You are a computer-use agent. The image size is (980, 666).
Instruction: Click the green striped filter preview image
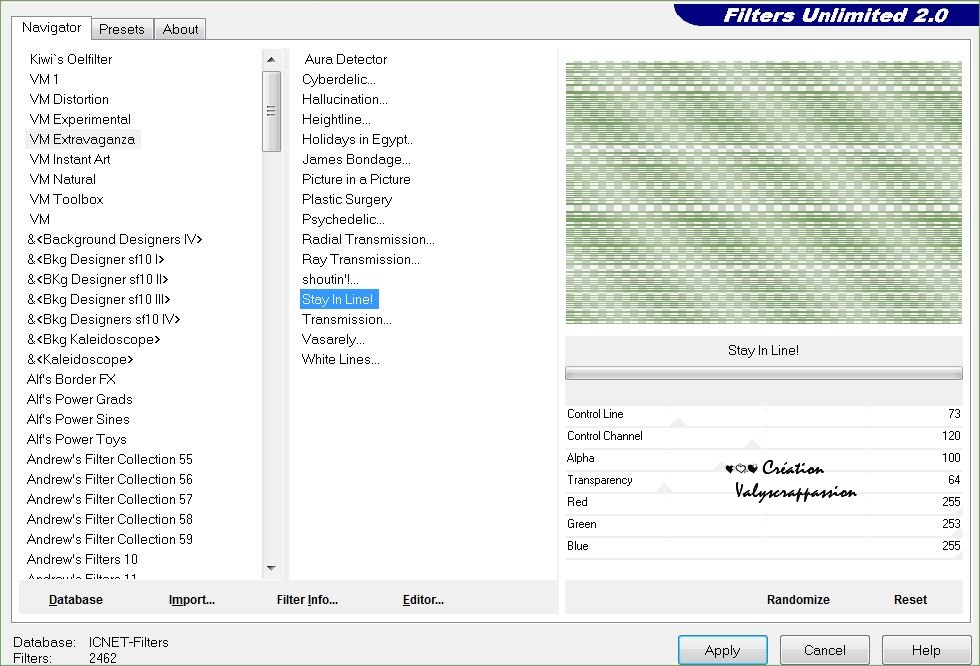(763, 192)
